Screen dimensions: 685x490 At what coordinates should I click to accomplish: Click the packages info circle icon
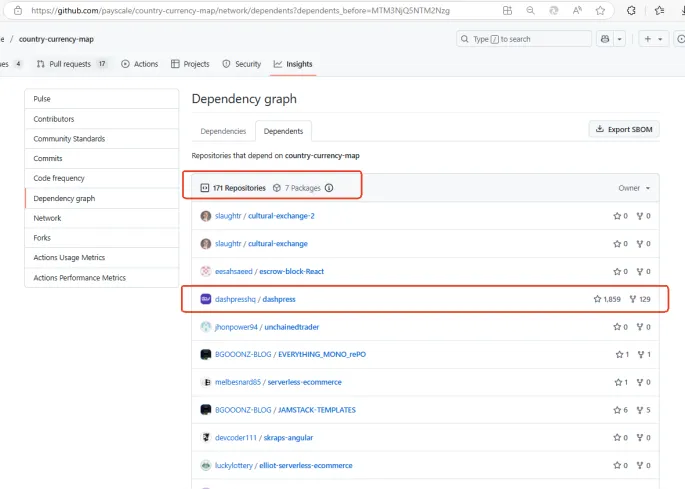point(329,188)
